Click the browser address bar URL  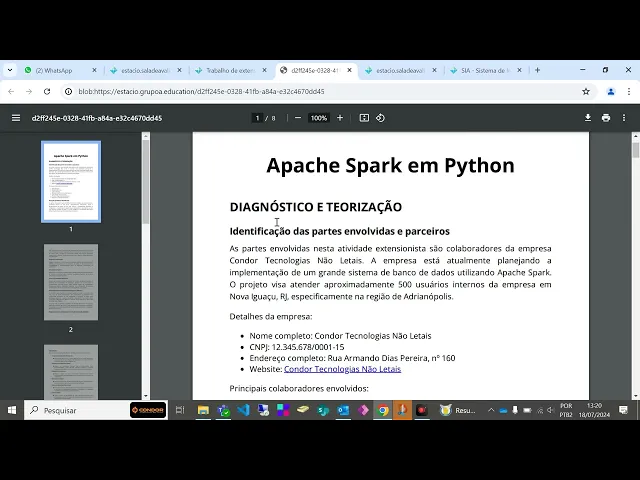[201, 91]
